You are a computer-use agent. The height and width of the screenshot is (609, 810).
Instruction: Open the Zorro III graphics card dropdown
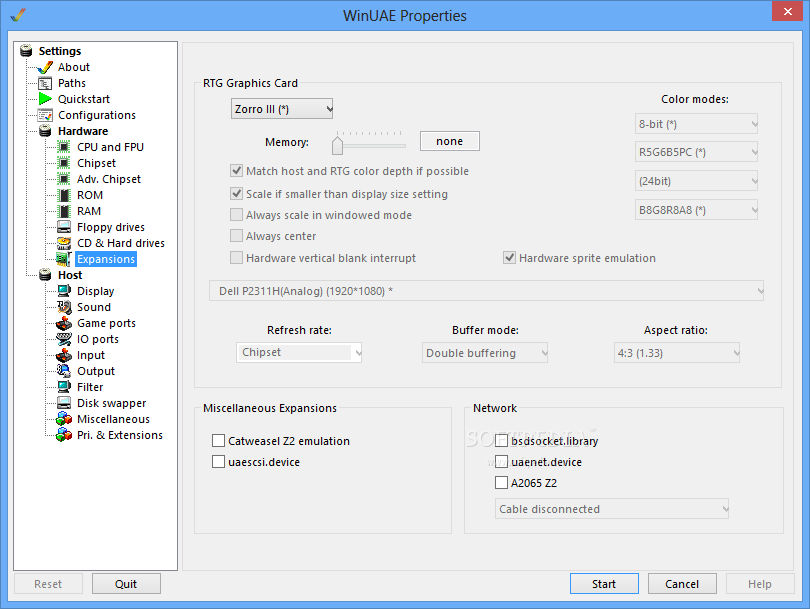[282, 109]
